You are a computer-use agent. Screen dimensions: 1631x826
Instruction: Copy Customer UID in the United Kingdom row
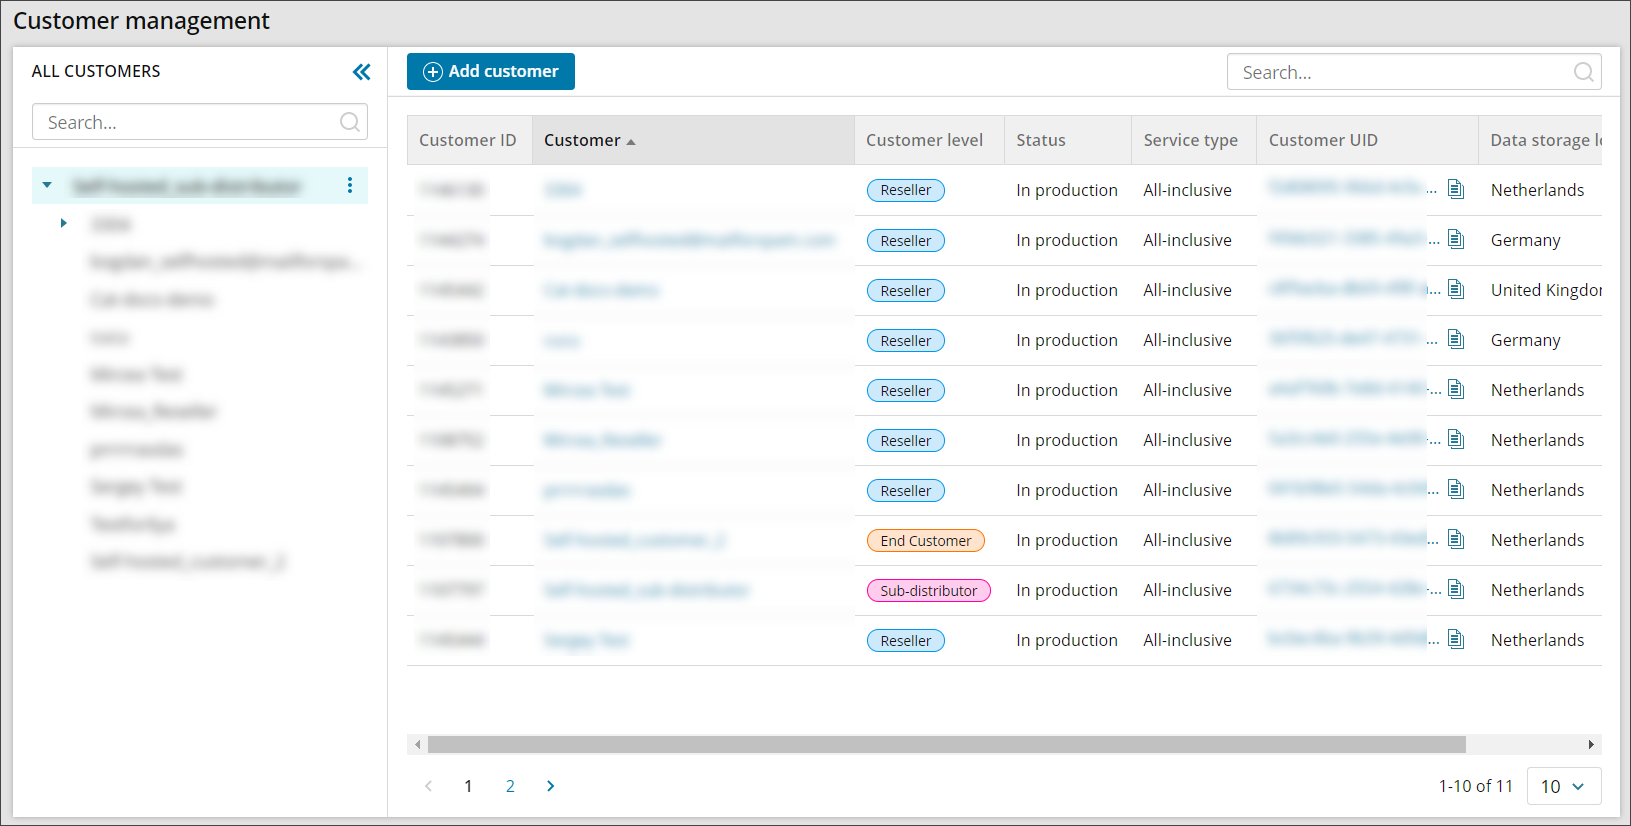[x=1456, y=290]
